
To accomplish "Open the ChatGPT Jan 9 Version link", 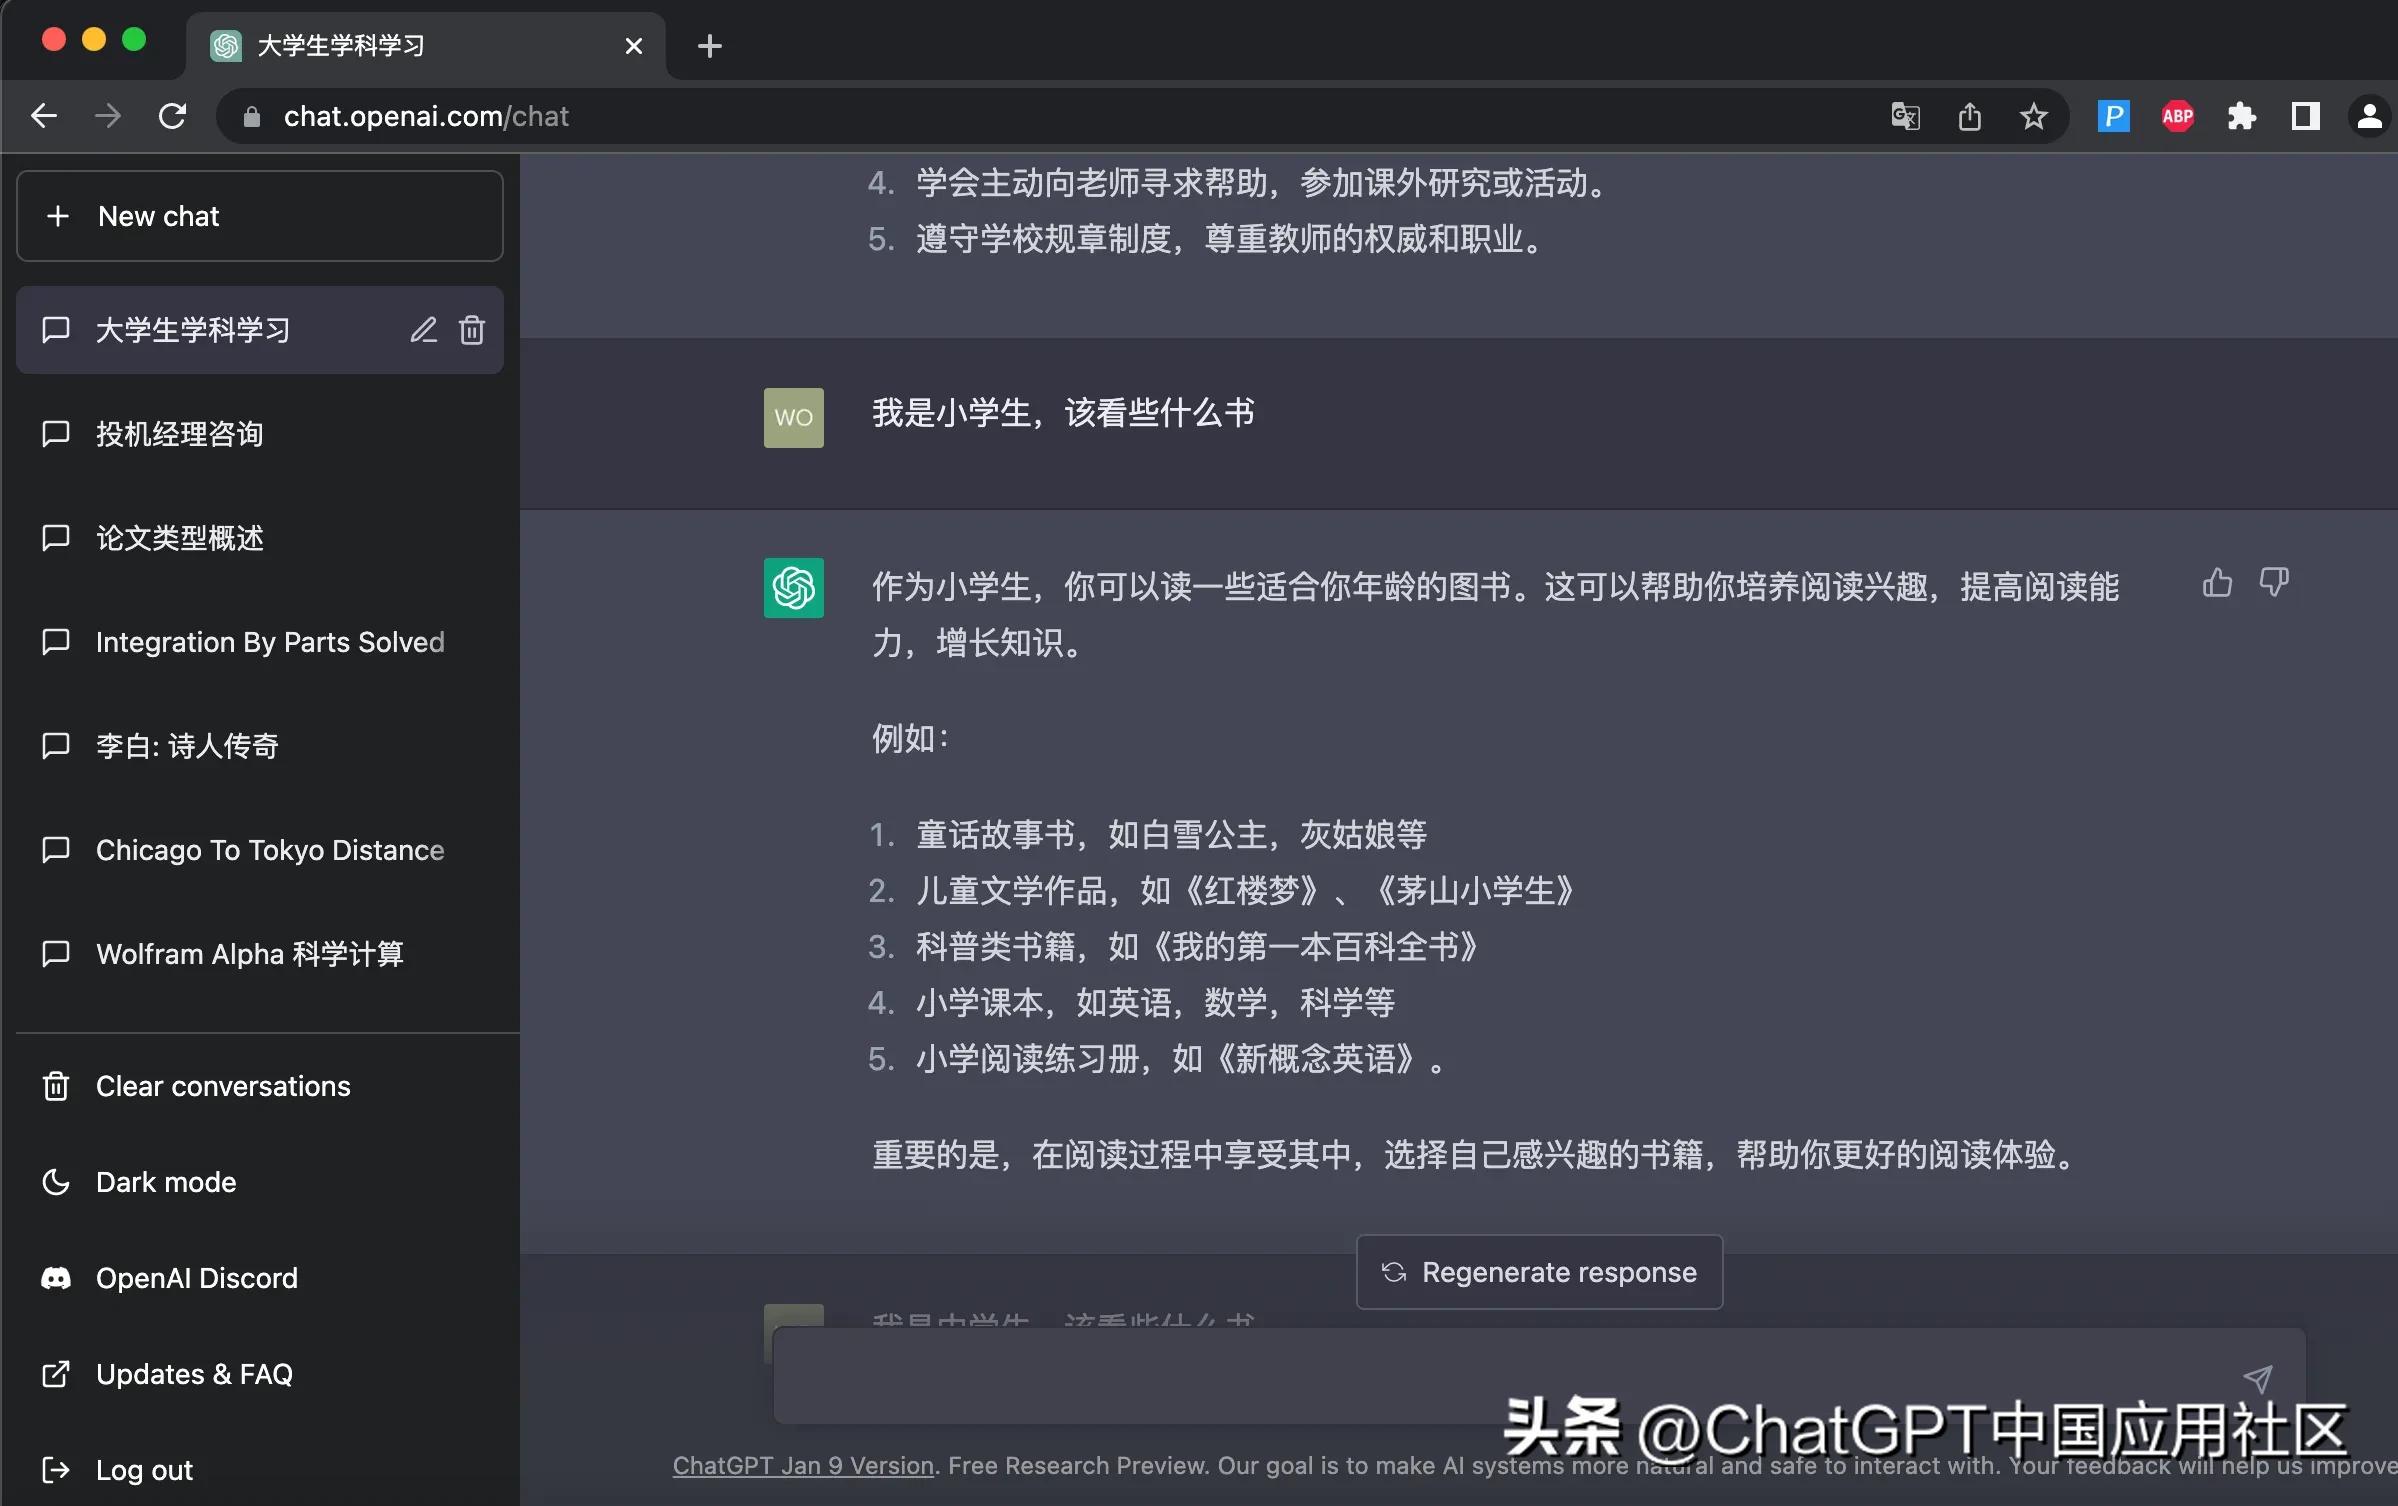I will click(x=802, y=1466).
